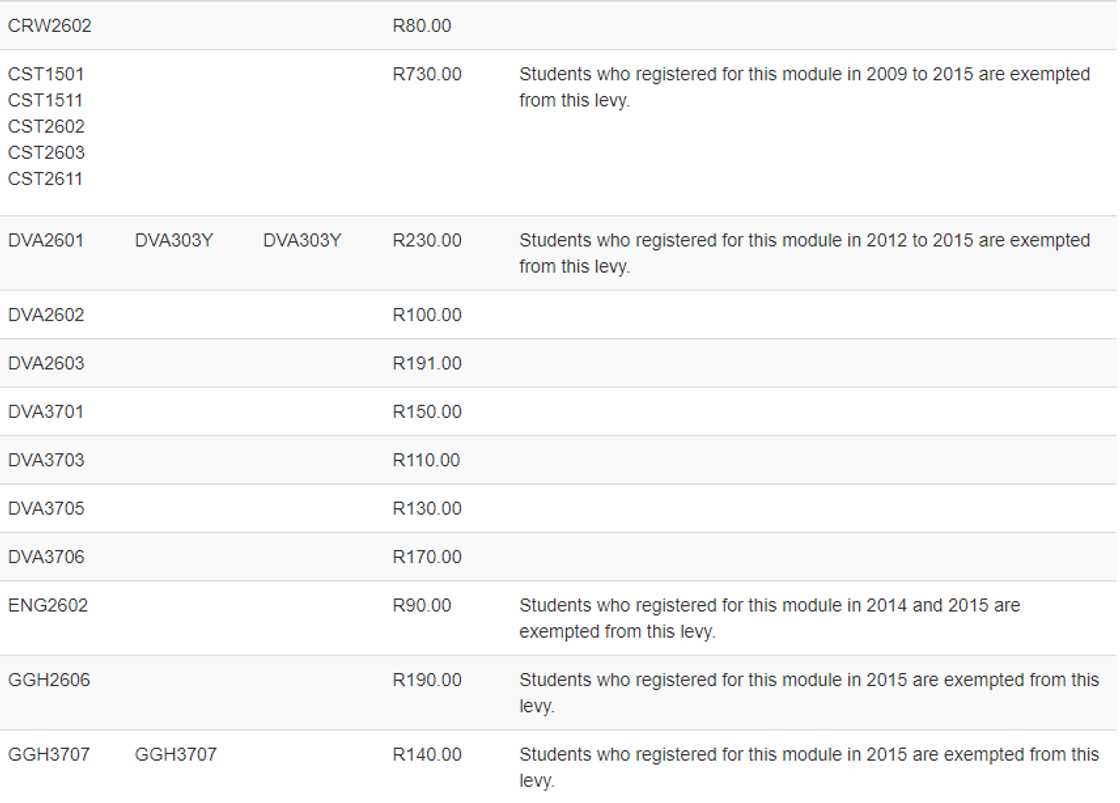Click the ENG2602 module code
Viewport: 1120px width, 803px height.
[48, 605]
